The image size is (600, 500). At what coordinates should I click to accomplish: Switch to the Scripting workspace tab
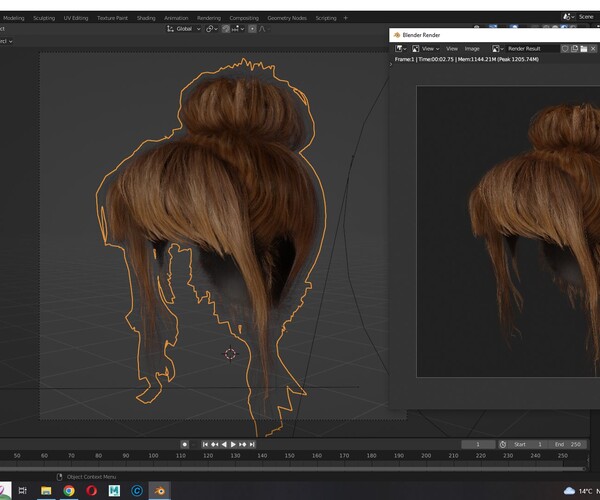coord(326,18)
